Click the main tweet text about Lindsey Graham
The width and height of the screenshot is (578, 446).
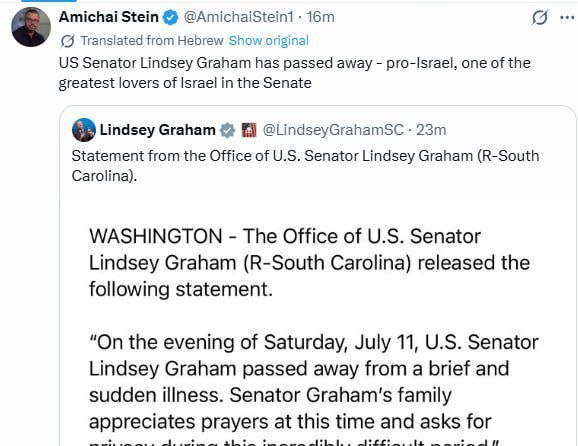tap(295, 73)
